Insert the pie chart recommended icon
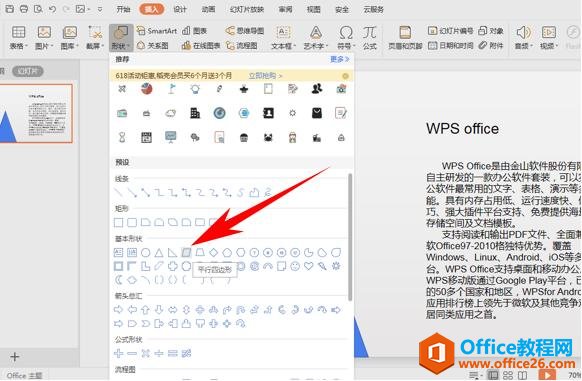 pos(147,89)
